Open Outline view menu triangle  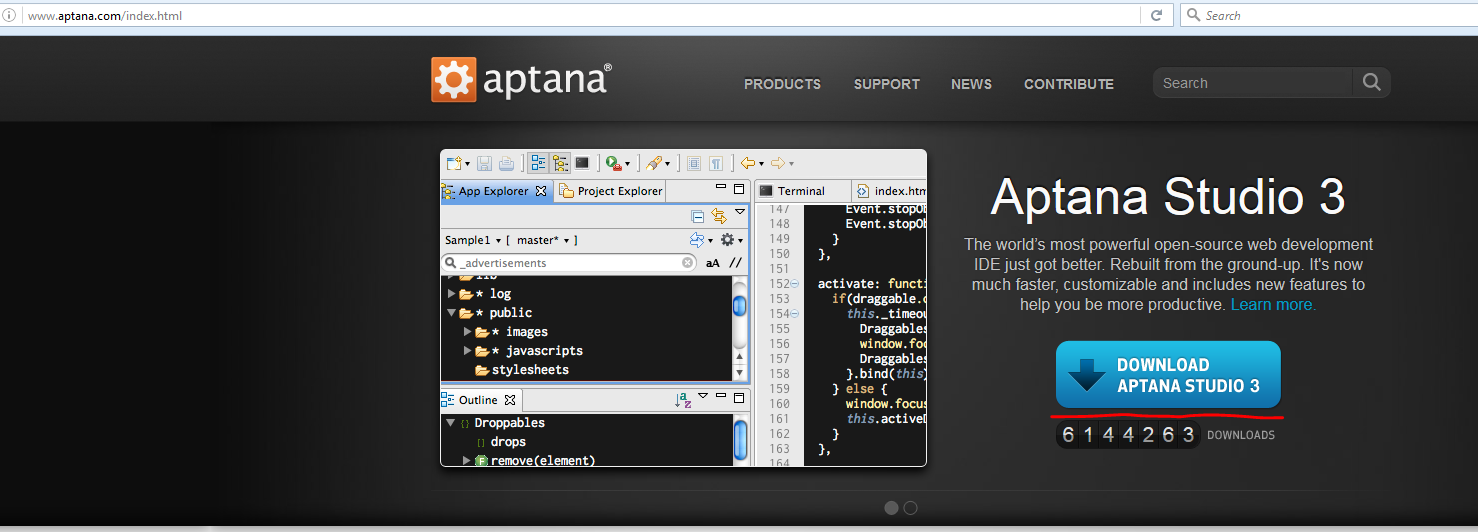pos(703,396)
